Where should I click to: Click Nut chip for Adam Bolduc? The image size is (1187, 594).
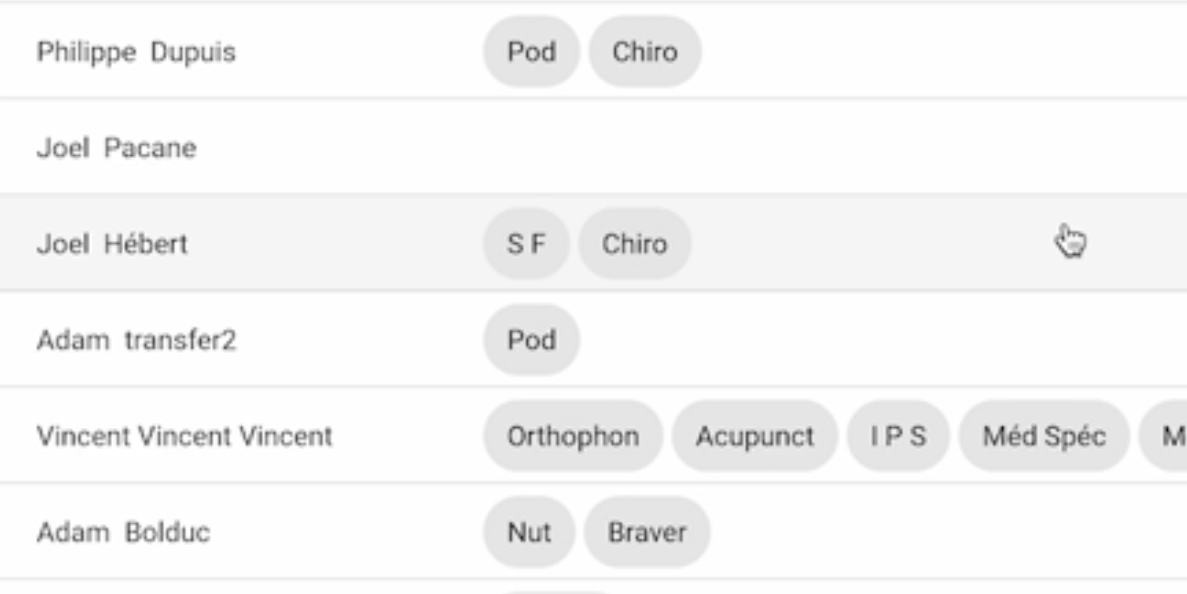point(529,532)
